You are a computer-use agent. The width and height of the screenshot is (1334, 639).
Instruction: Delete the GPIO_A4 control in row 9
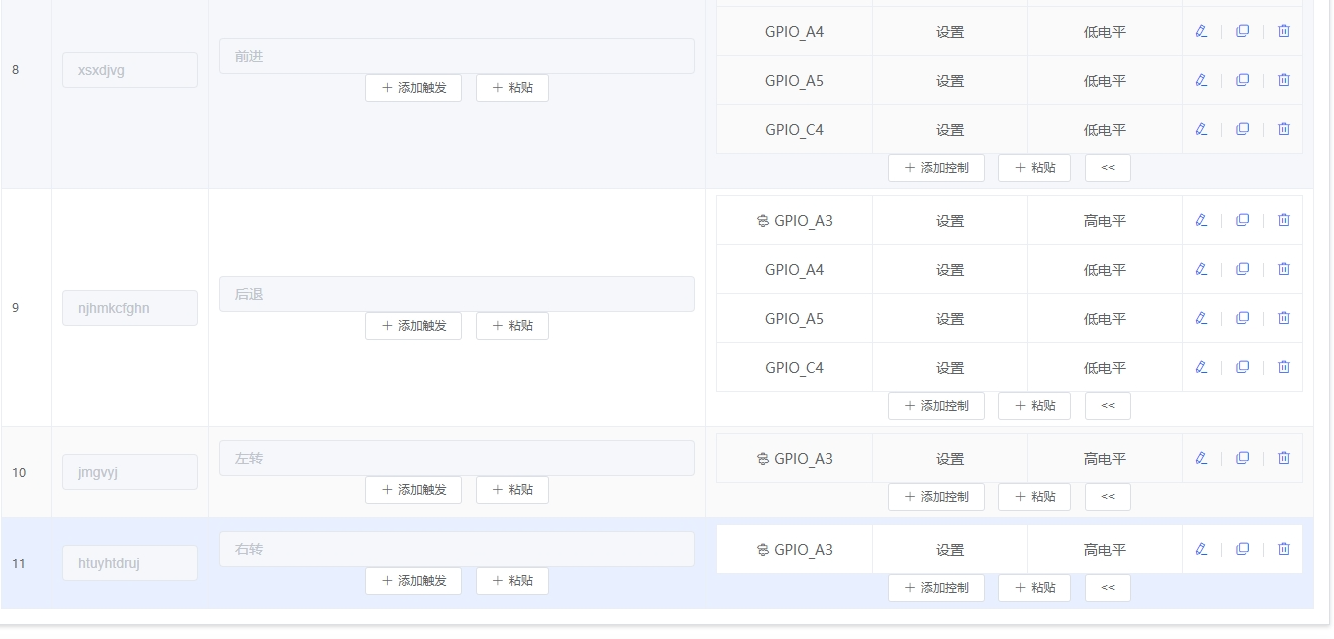tap(1284, 269)
